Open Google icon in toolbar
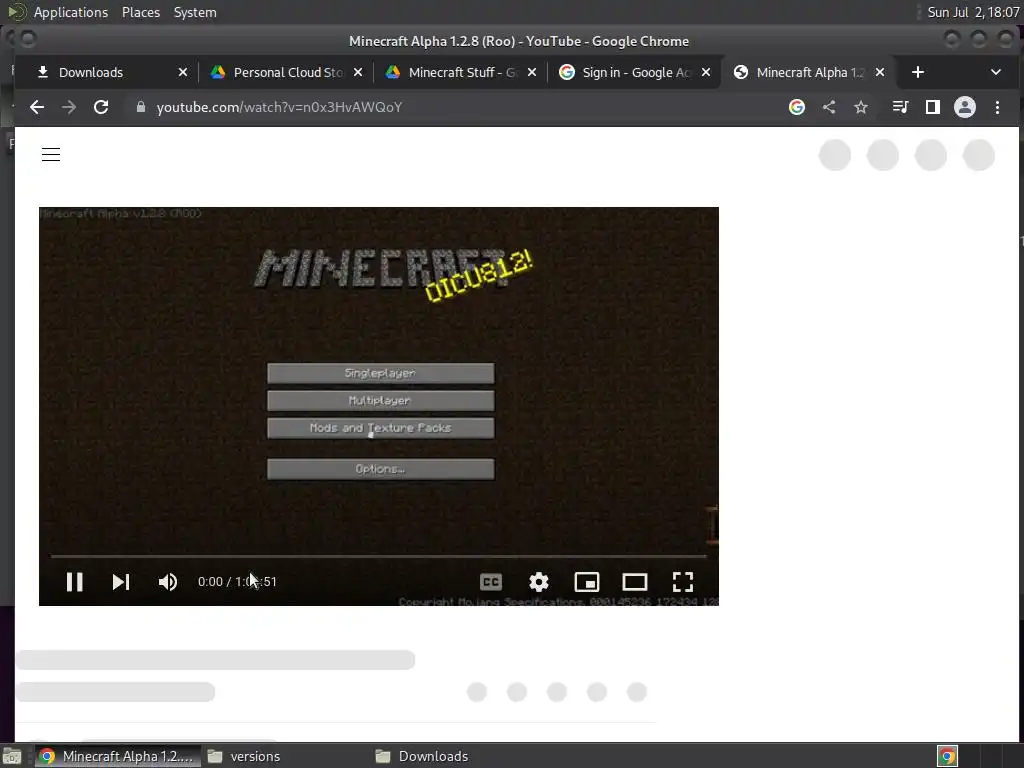Screen dimensions: 1024x768 pos(797,107)
